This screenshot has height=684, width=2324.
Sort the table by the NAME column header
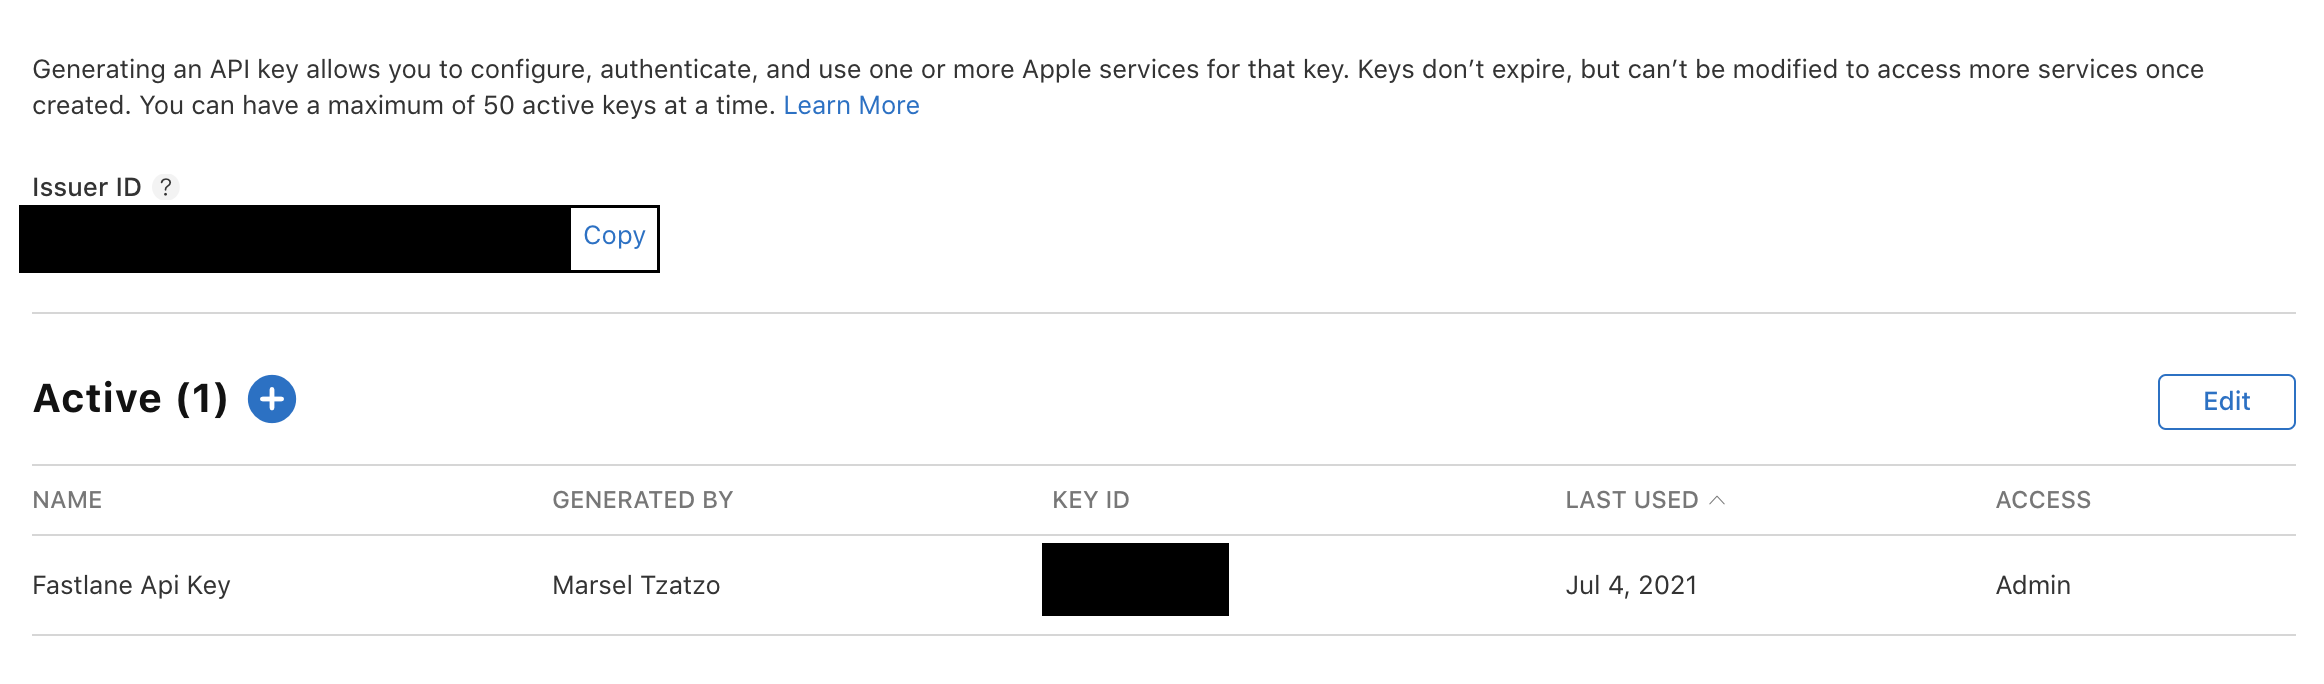tap(67, 500)
